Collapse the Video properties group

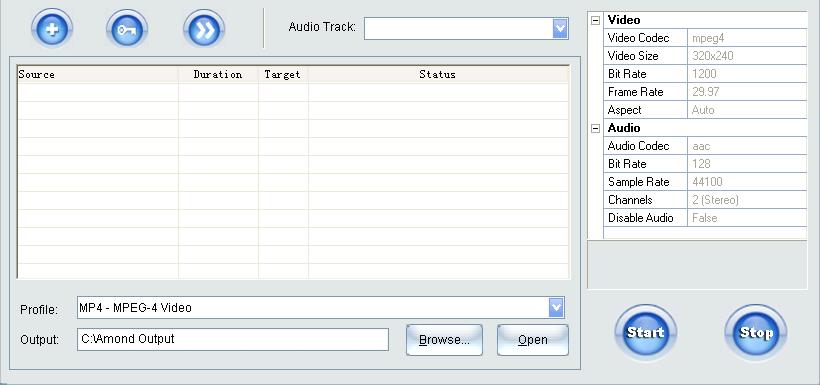[x=595, y=20]
